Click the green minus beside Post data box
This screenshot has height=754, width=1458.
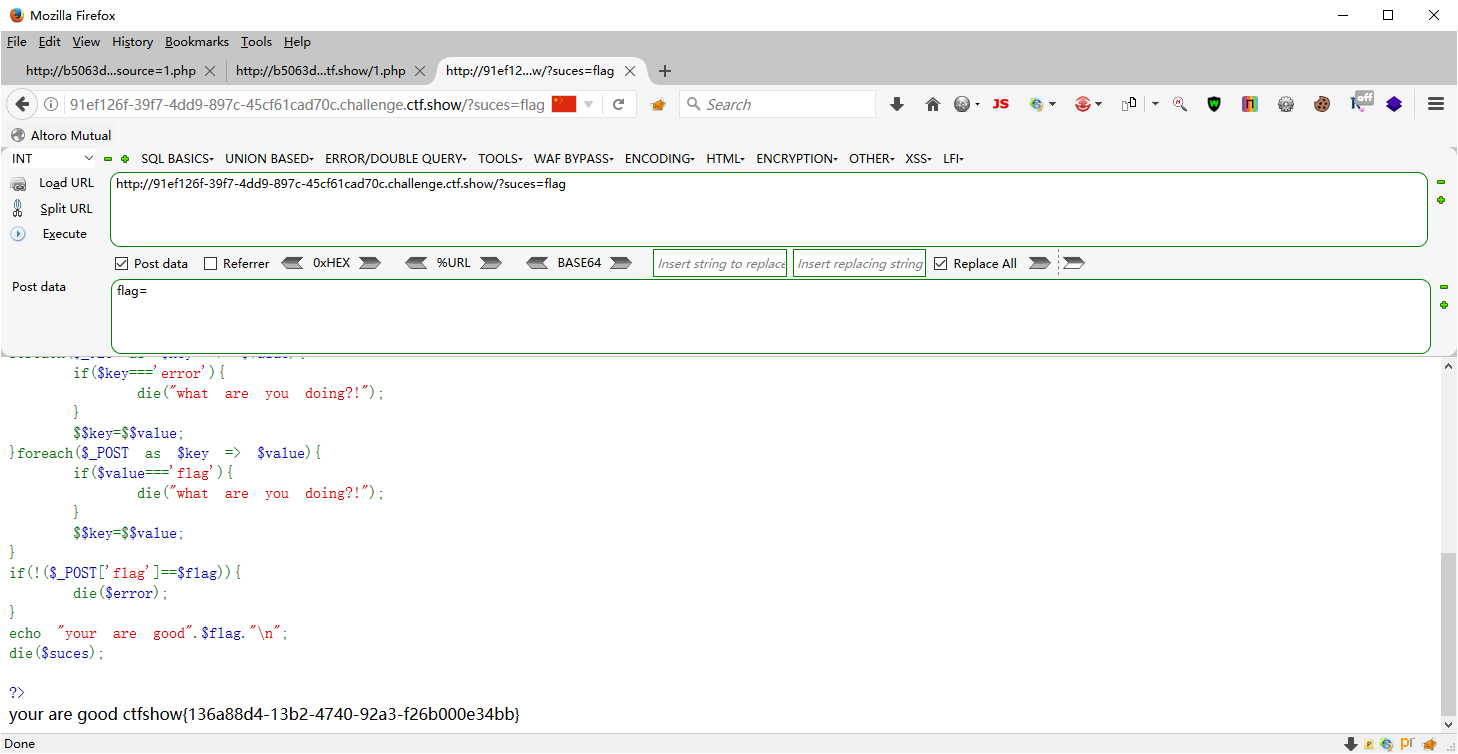[1443, 288]
